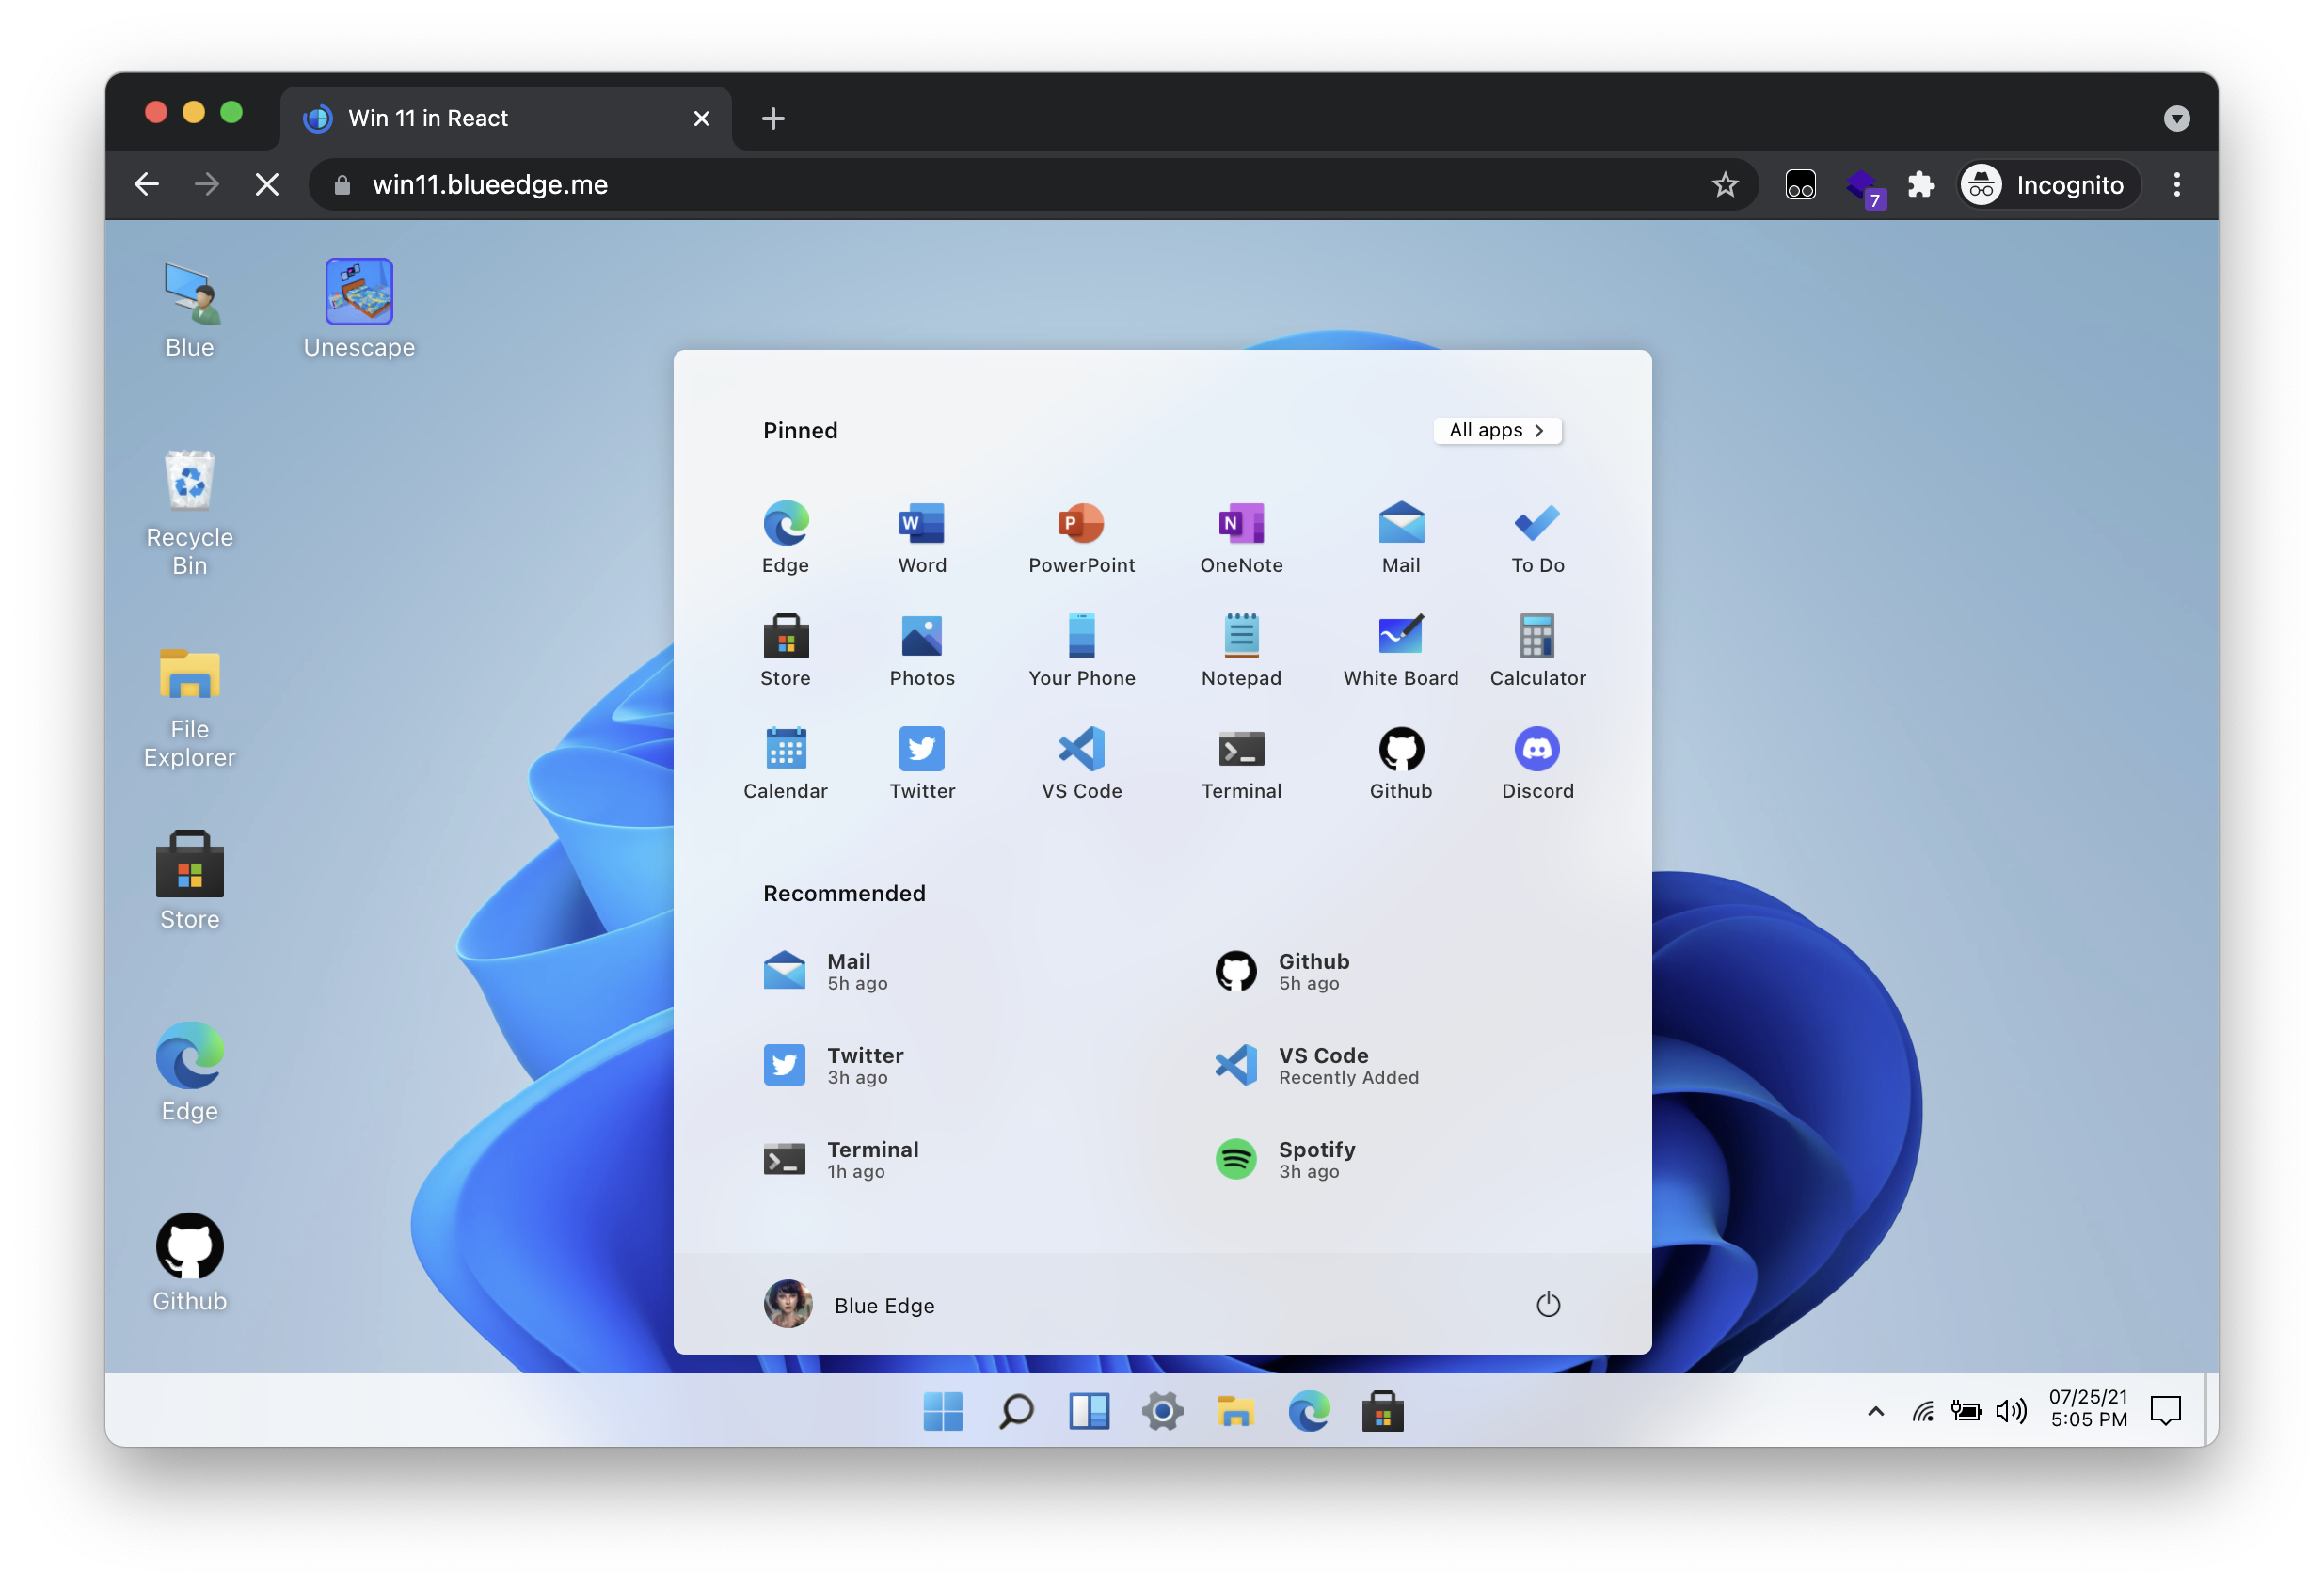
Task: Click the power button in Start menu
Action: [1547, 1305]
